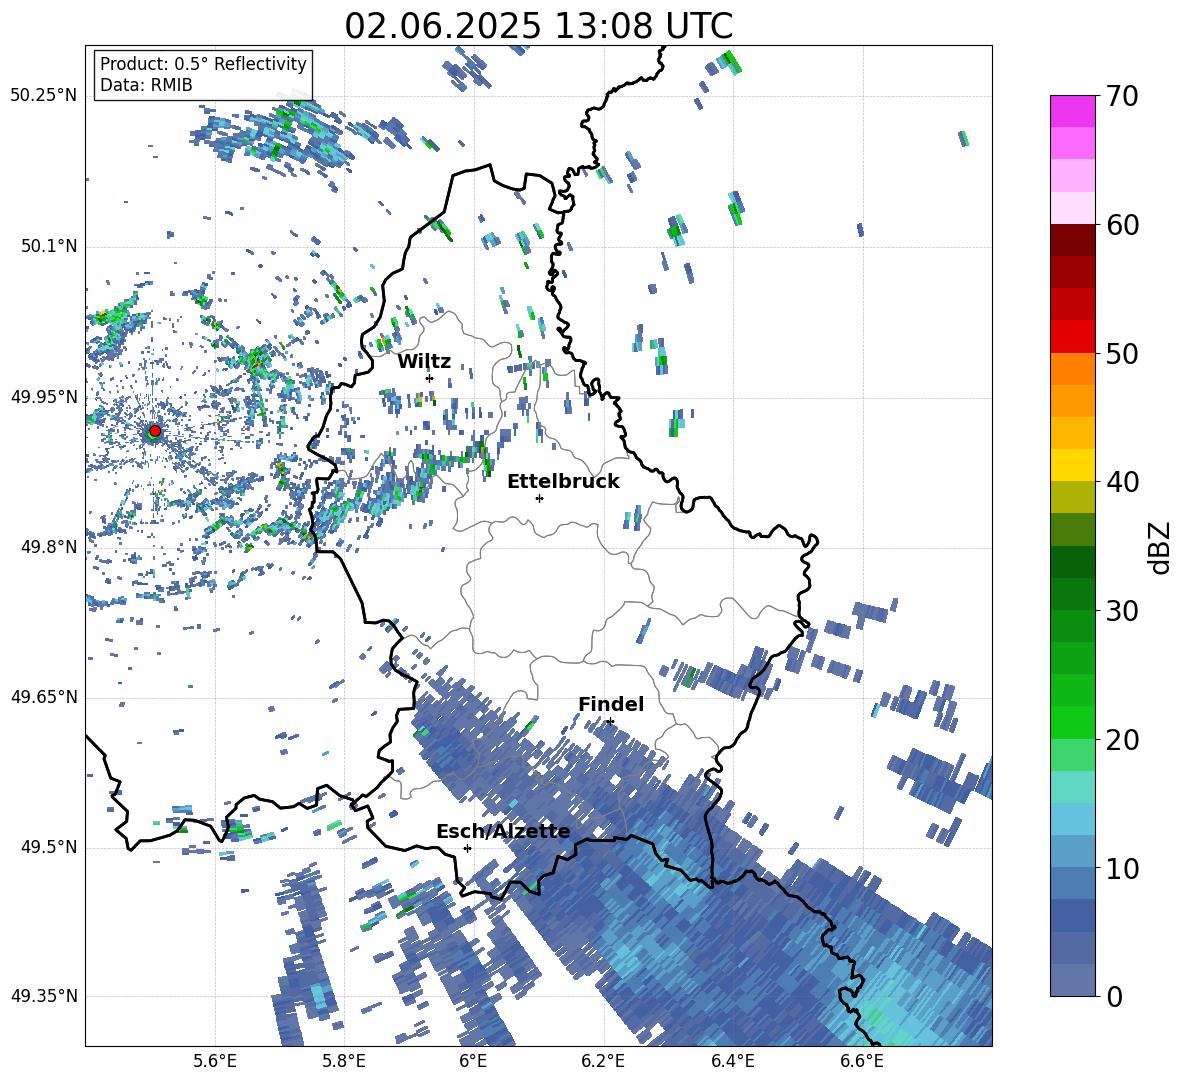Click the yellow 40 dBZ colorbar segment
This screenshot has height=1081, width=1184.
(x=1072, y=464)
